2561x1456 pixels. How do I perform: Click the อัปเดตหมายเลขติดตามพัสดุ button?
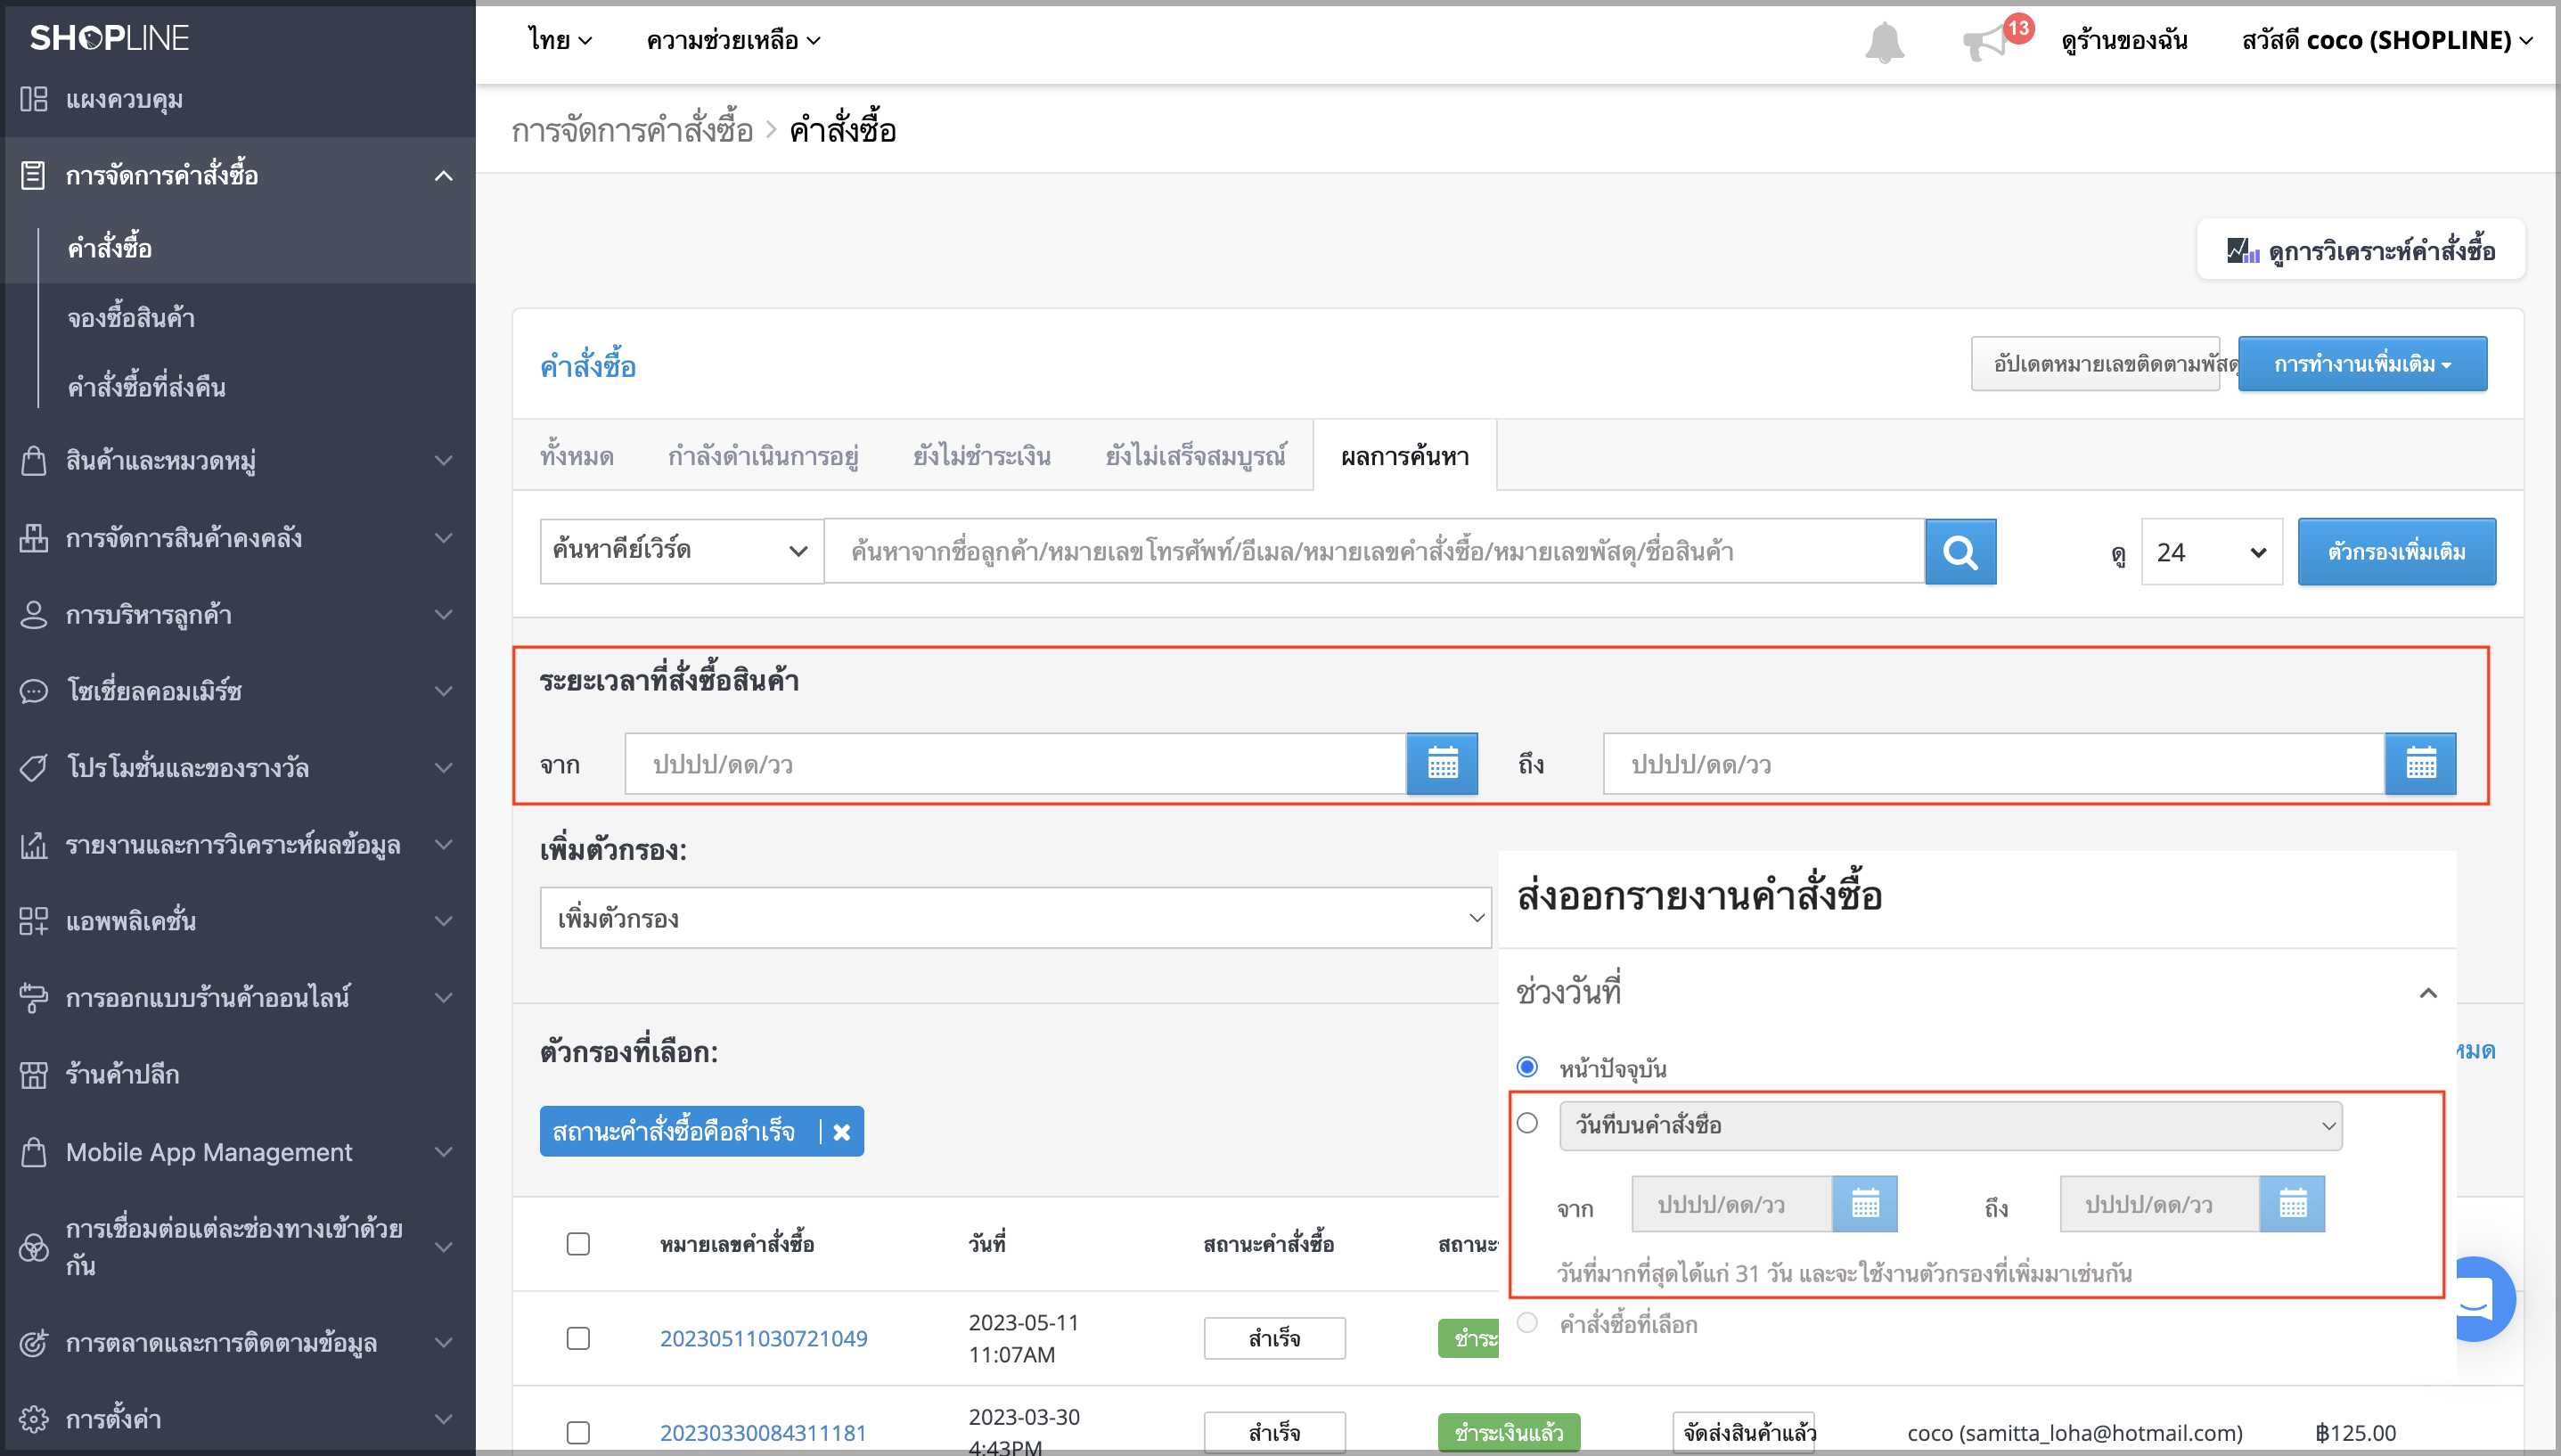coord(2095,364)
